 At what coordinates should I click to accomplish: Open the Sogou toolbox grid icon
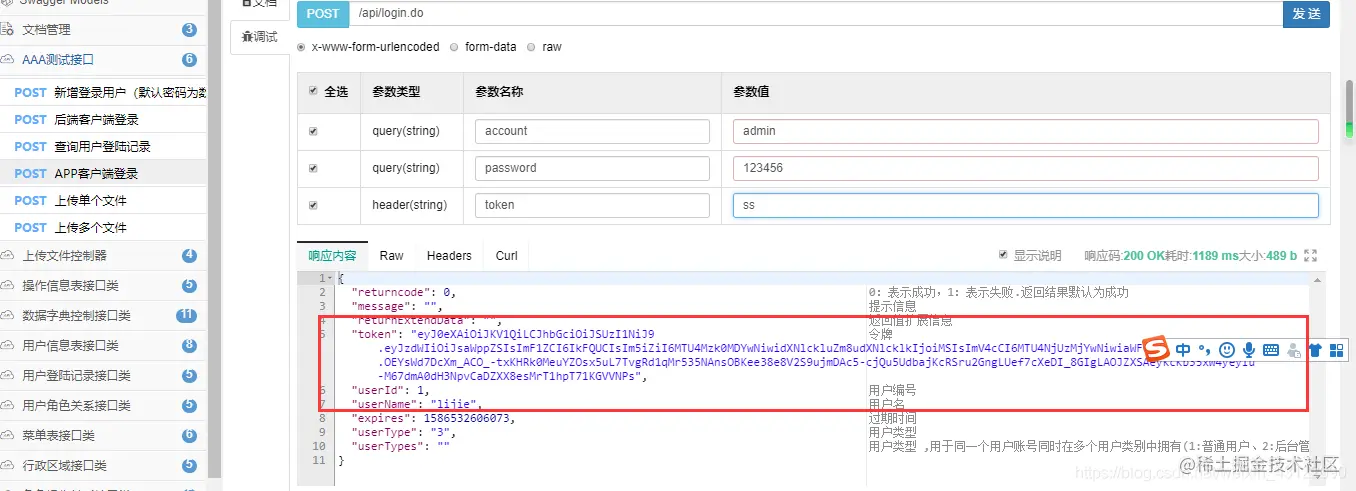pos(1336,350)
